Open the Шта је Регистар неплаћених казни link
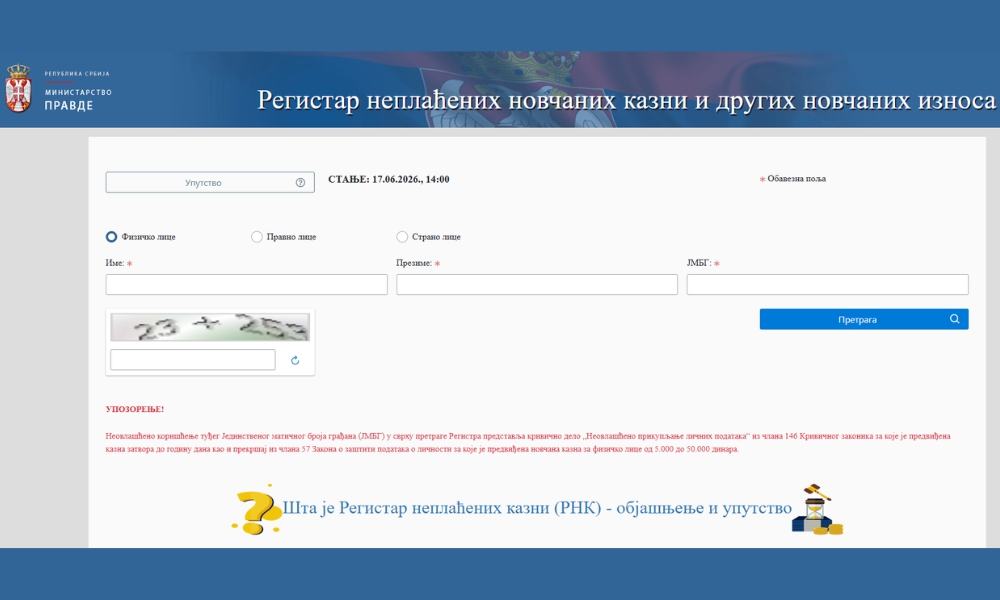1000x600 pixels. [x=537, y=508]
